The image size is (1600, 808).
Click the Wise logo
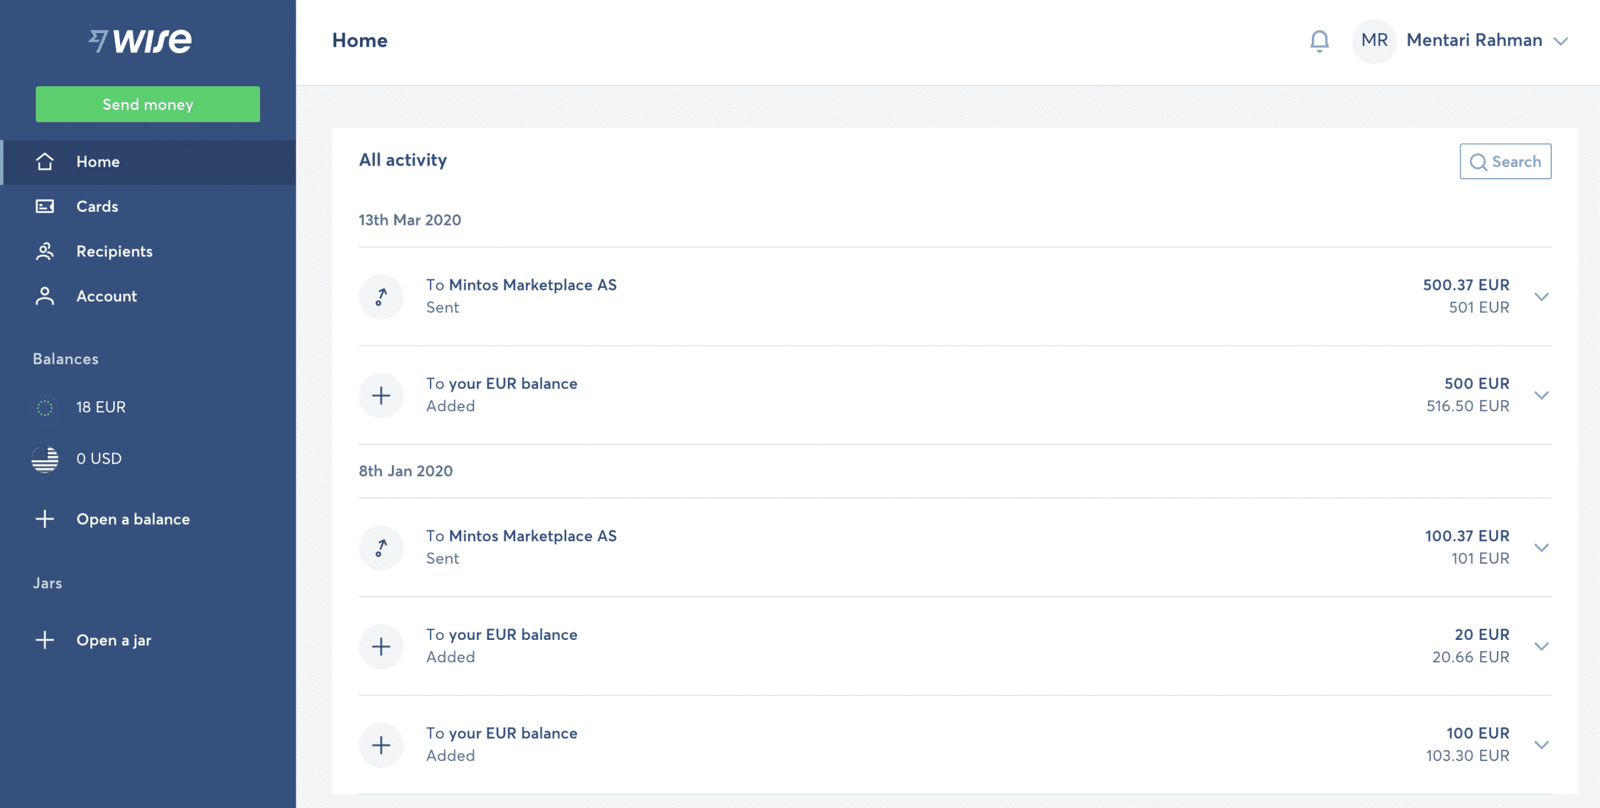(x=140, y=40)
